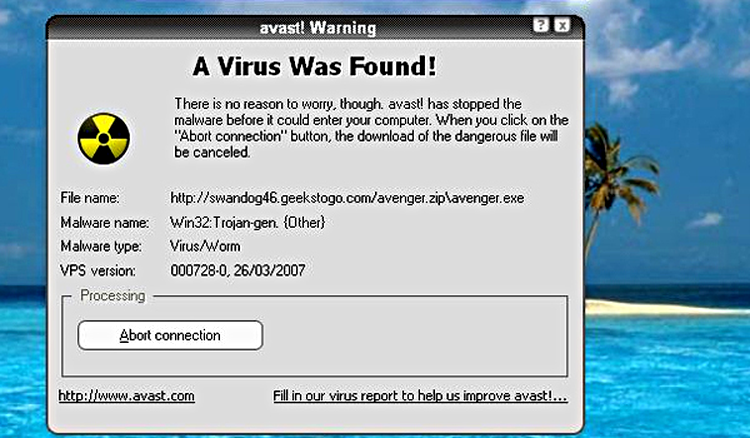Click the avast! Warning title bar
The image size is (750, 438).
pos(316,28)
